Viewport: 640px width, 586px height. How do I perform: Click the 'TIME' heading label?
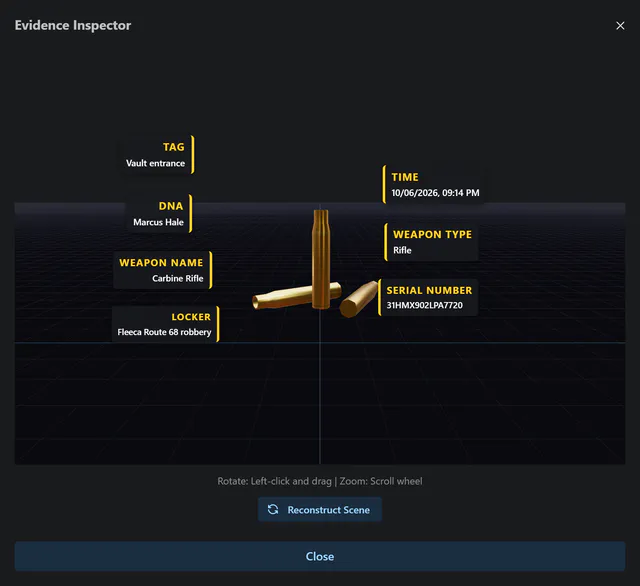[405, 177]
